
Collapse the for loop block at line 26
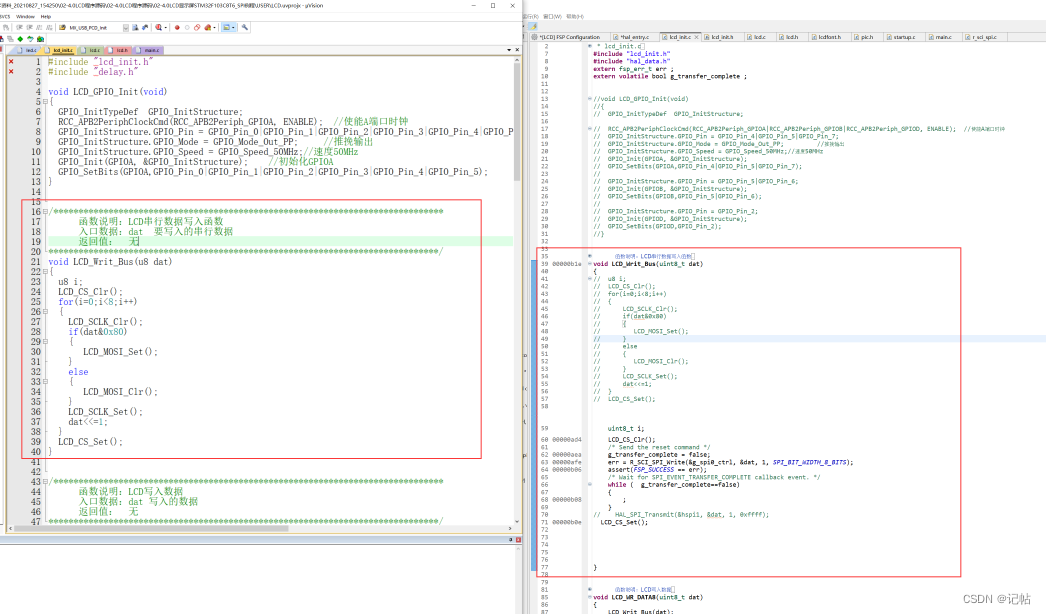click(45, 312)
